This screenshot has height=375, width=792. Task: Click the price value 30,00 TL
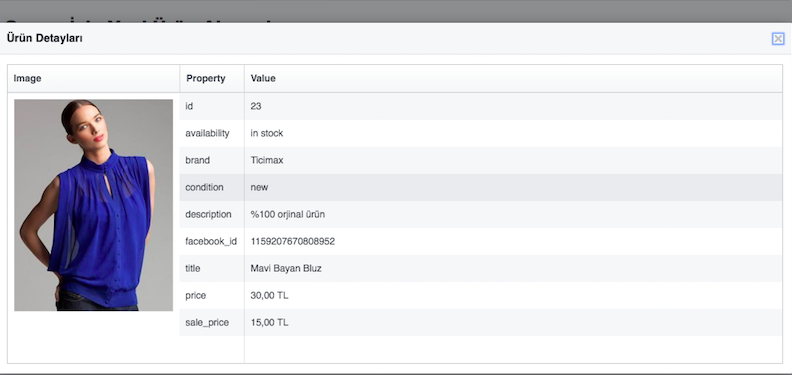click(x=269, y=296)
